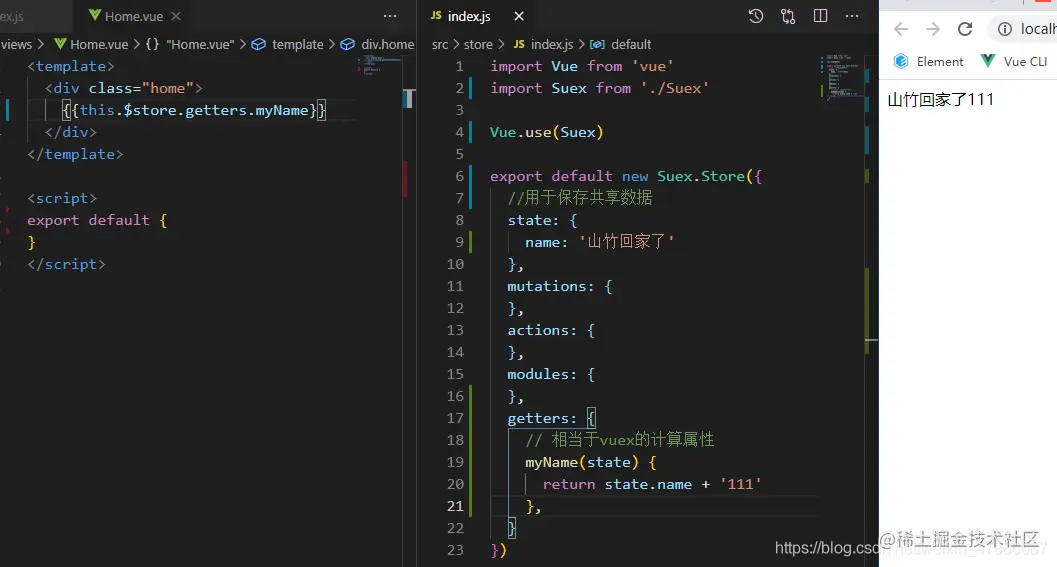Open more actions menu in left editor group
This screenshot has width=1057, height=567.
point(390,16)
